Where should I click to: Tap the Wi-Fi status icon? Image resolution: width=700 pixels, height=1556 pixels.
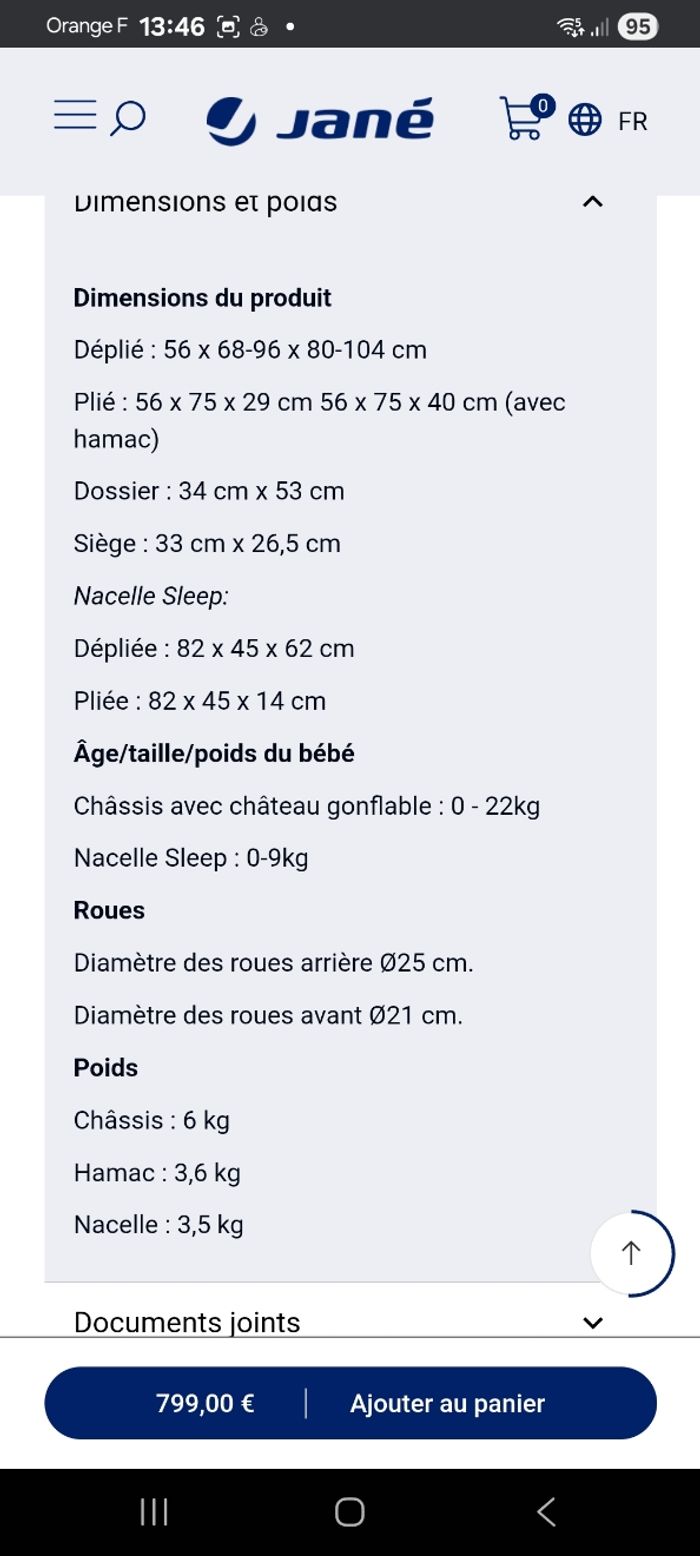click(x=570, y=27)
